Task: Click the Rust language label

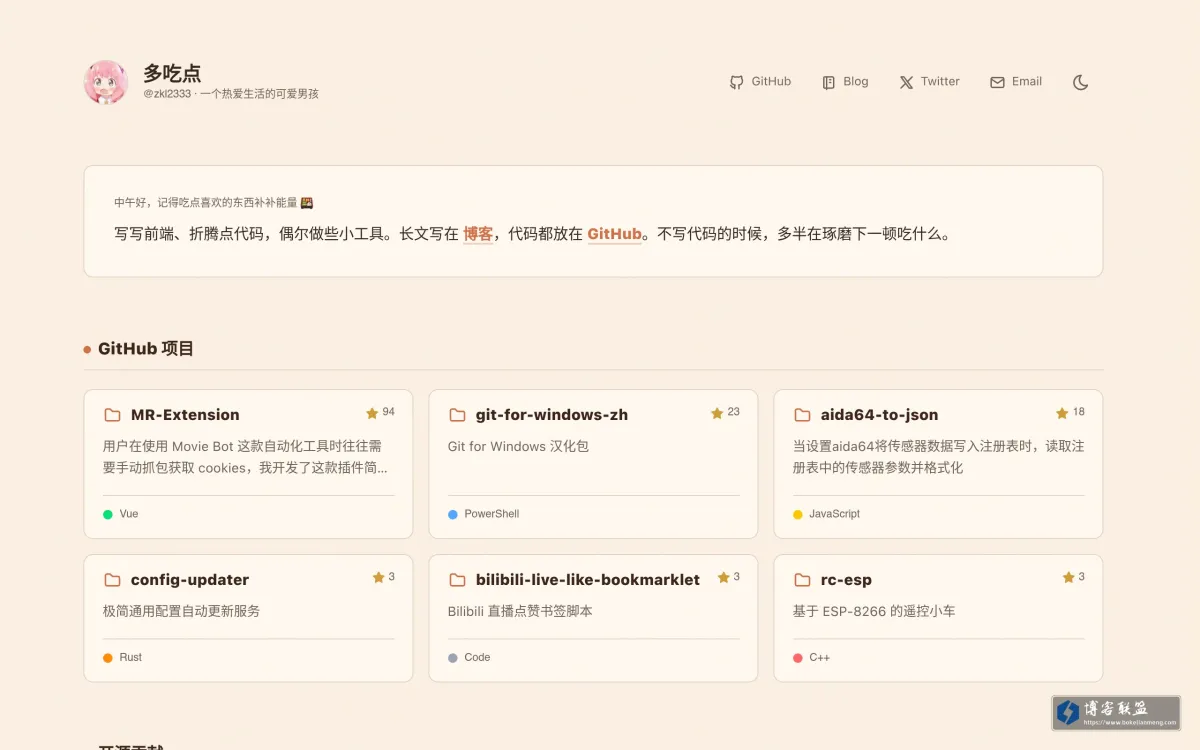Action: (x=131, y=658)
